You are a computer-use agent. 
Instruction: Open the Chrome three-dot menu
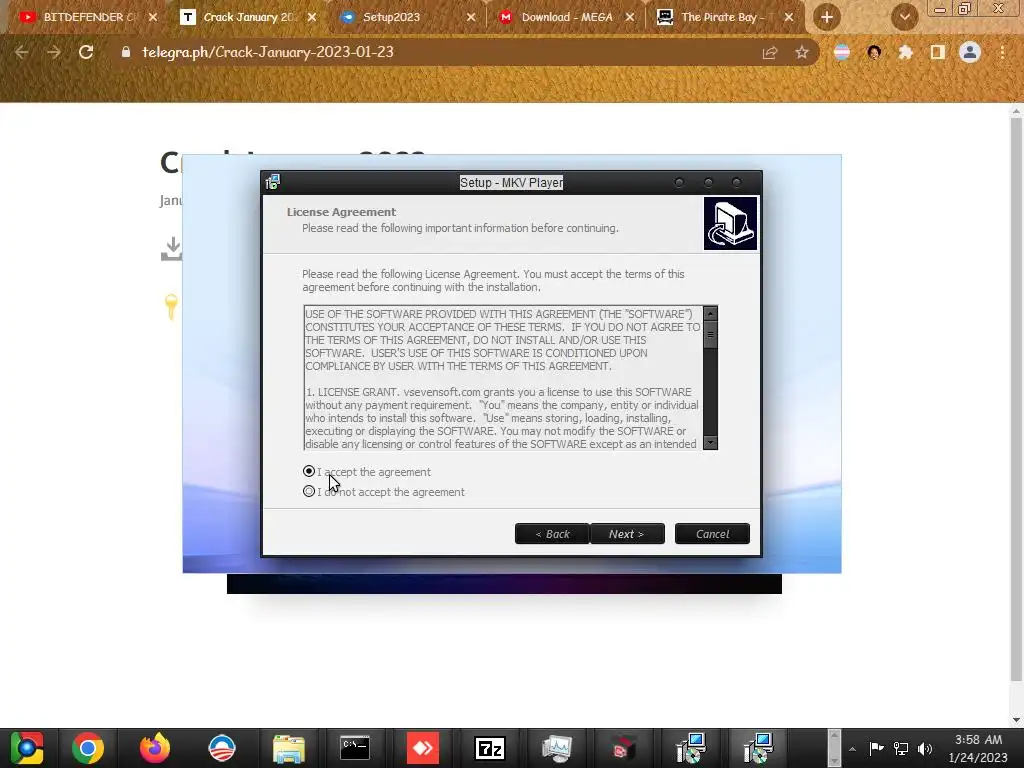pos(1002,52)
